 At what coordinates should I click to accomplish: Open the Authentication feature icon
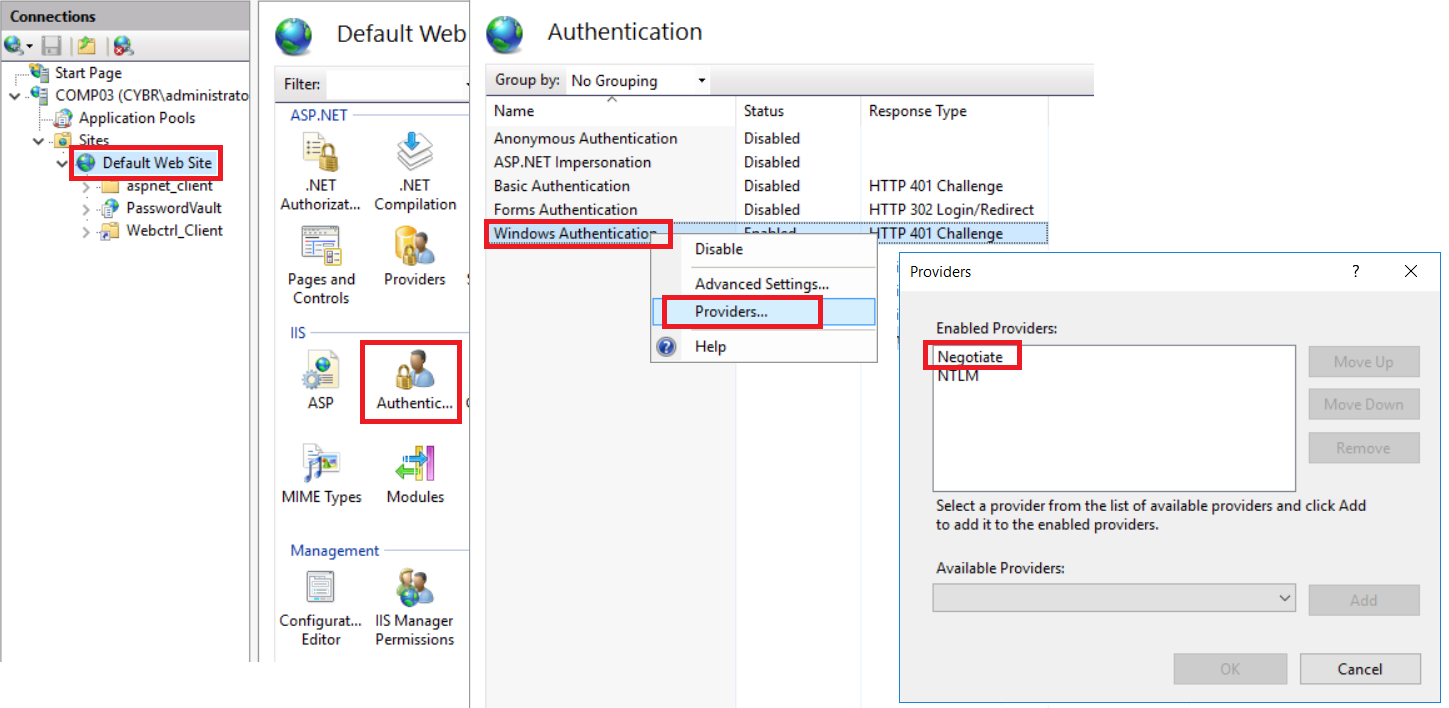coord(412,380)
